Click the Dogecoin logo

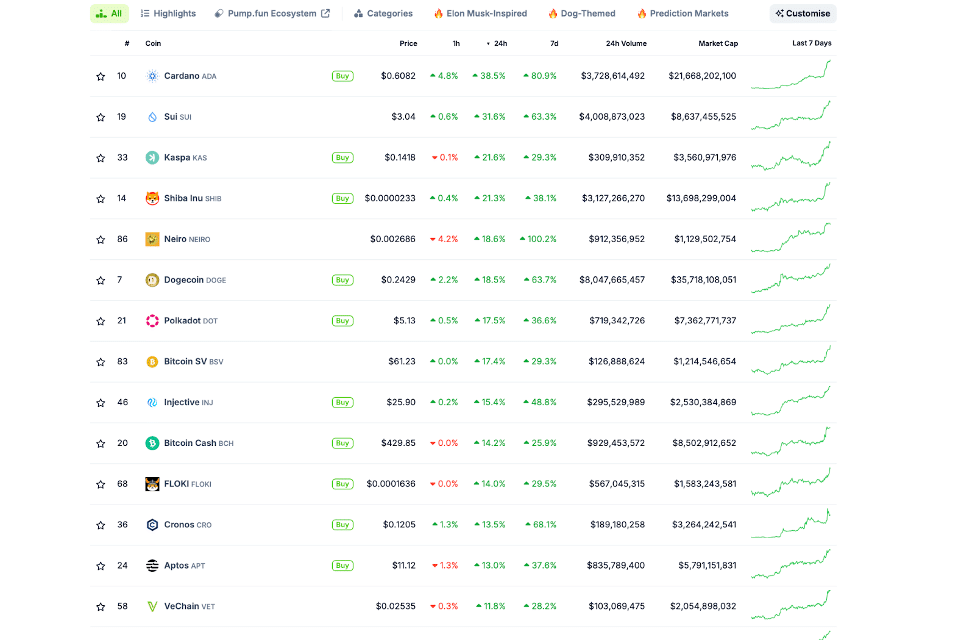coord(152,280)
